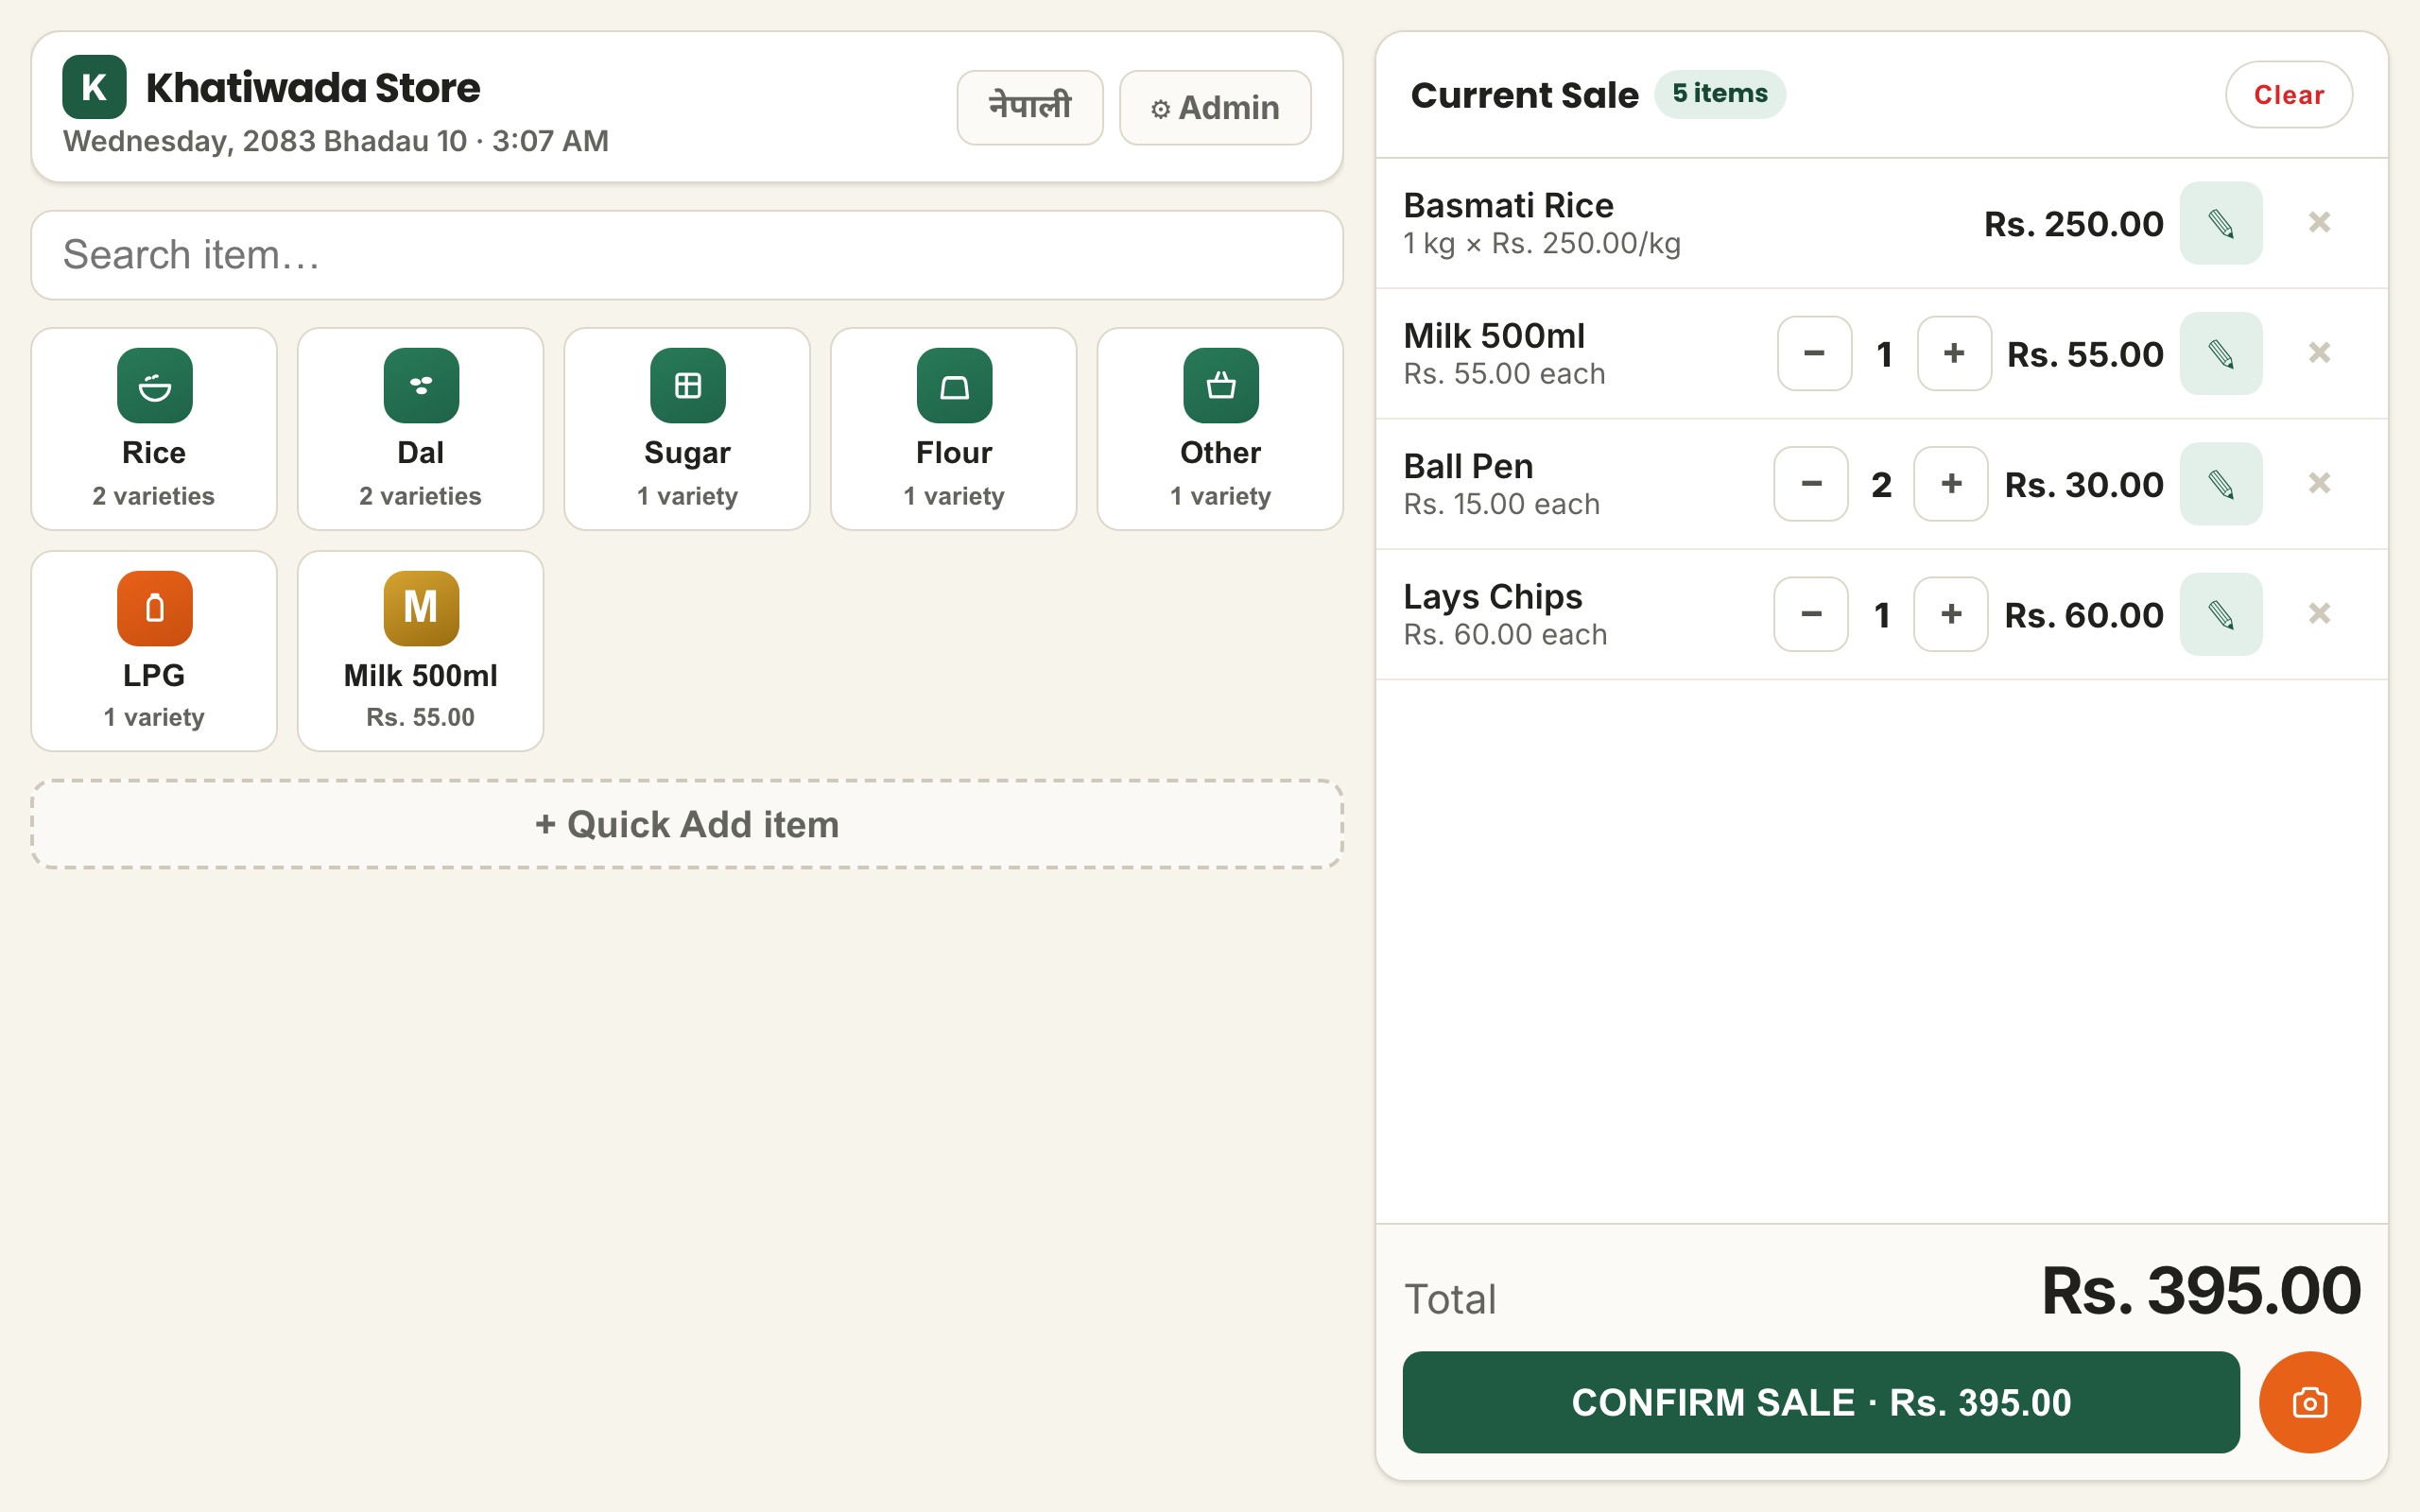
Task: Click the 'Rs. 15.00 each' unit price
Action: click(1501, 504)
